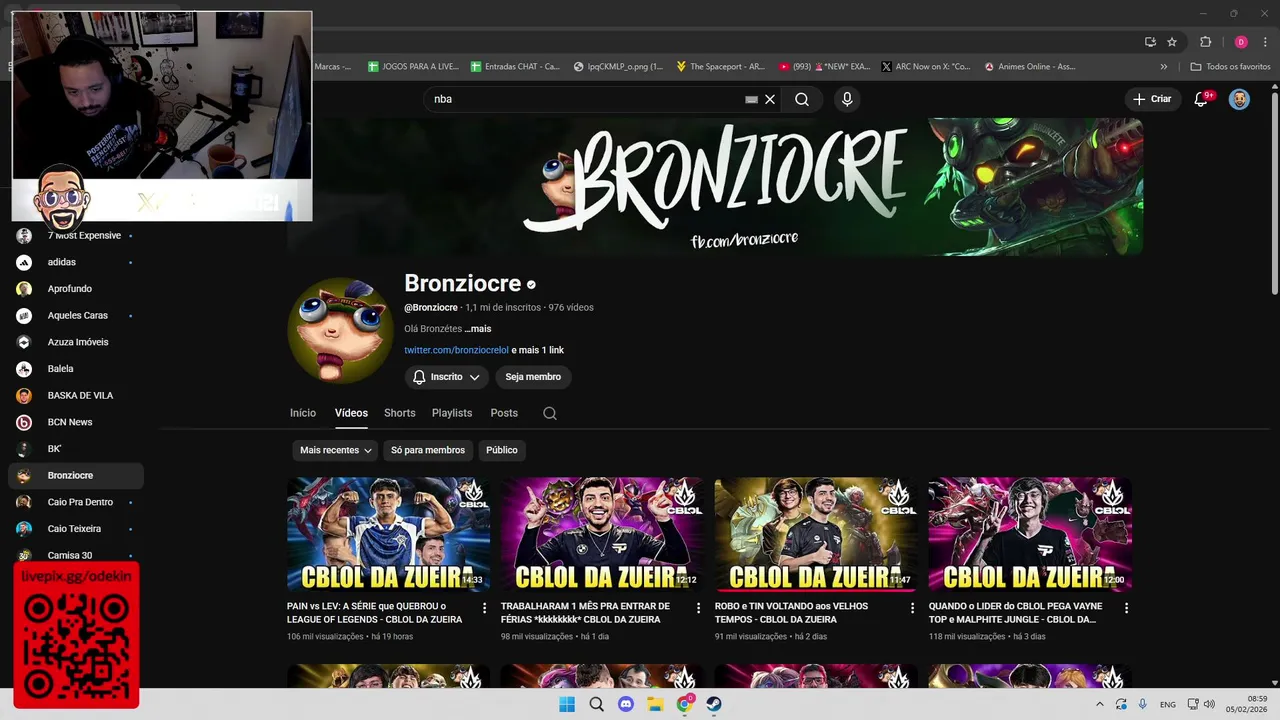Image resolution: width=1280 pixels, height=720 pixels.
Task: Open the Caio Pra Dentro subscription
Action: tap(76, 502)
